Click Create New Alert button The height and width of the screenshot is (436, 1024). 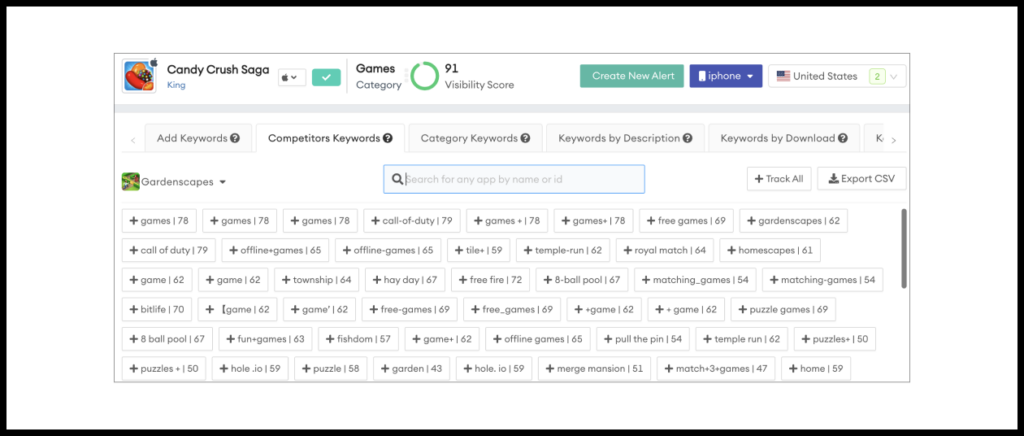click(631, 76)
